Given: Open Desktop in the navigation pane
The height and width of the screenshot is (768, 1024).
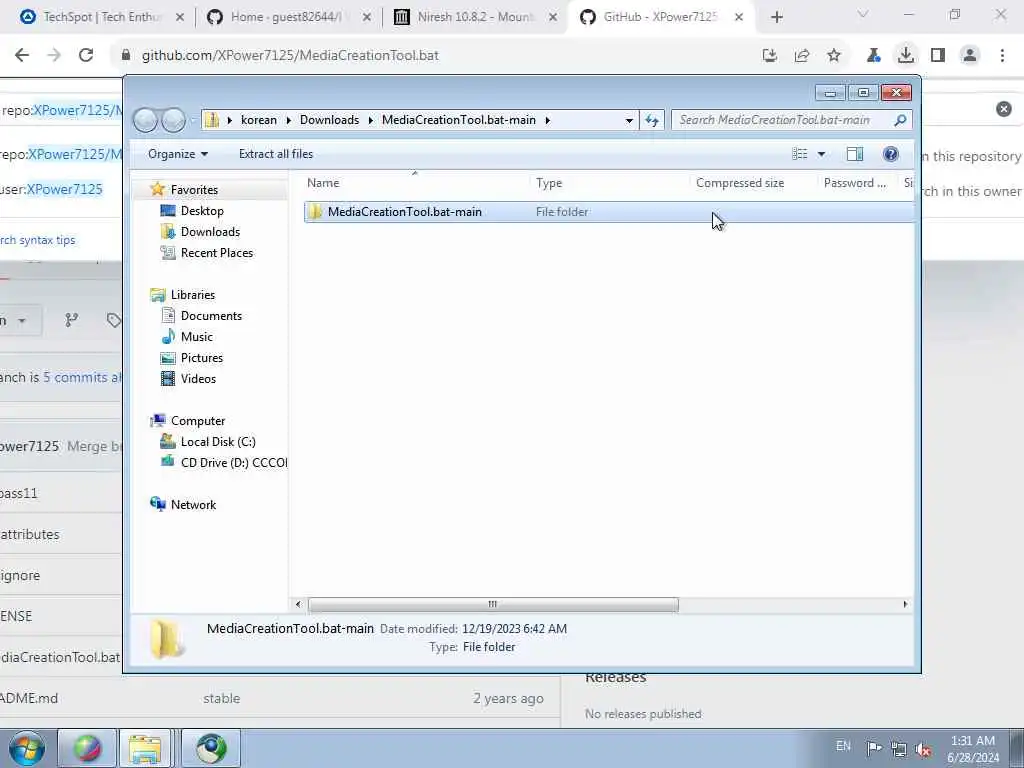Looking at the screenshot, I should point(202,211).
